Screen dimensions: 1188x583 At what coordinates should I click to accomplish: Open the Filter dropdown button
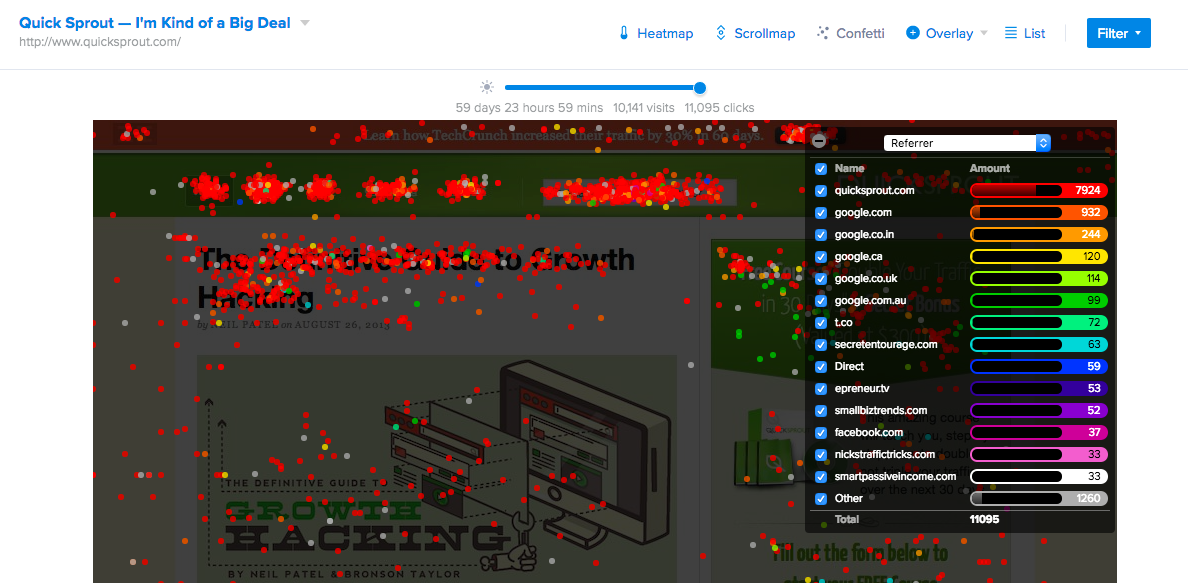pyautogui.click(x=1118, y=33)
